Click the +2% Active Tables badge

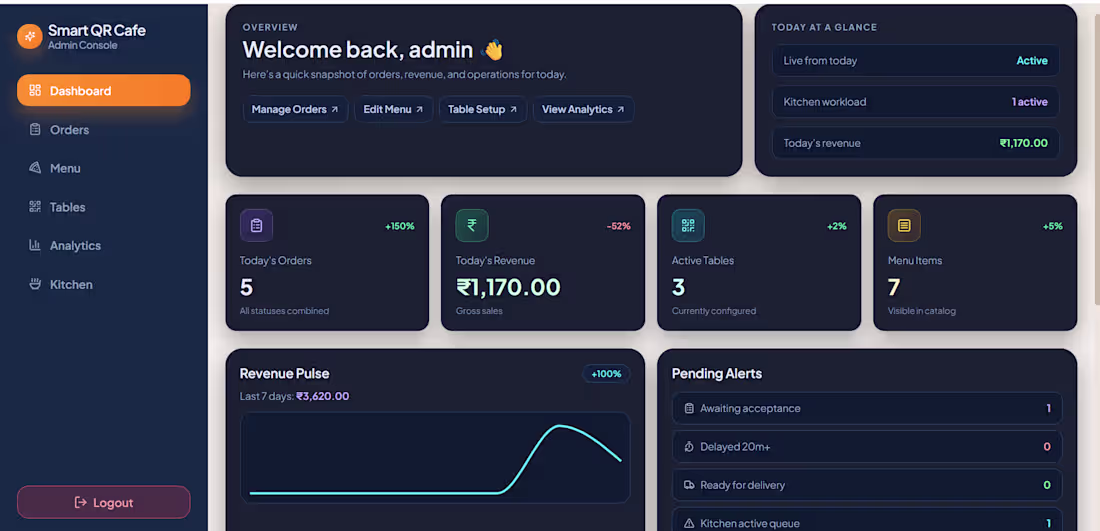[x=837, y=226]
